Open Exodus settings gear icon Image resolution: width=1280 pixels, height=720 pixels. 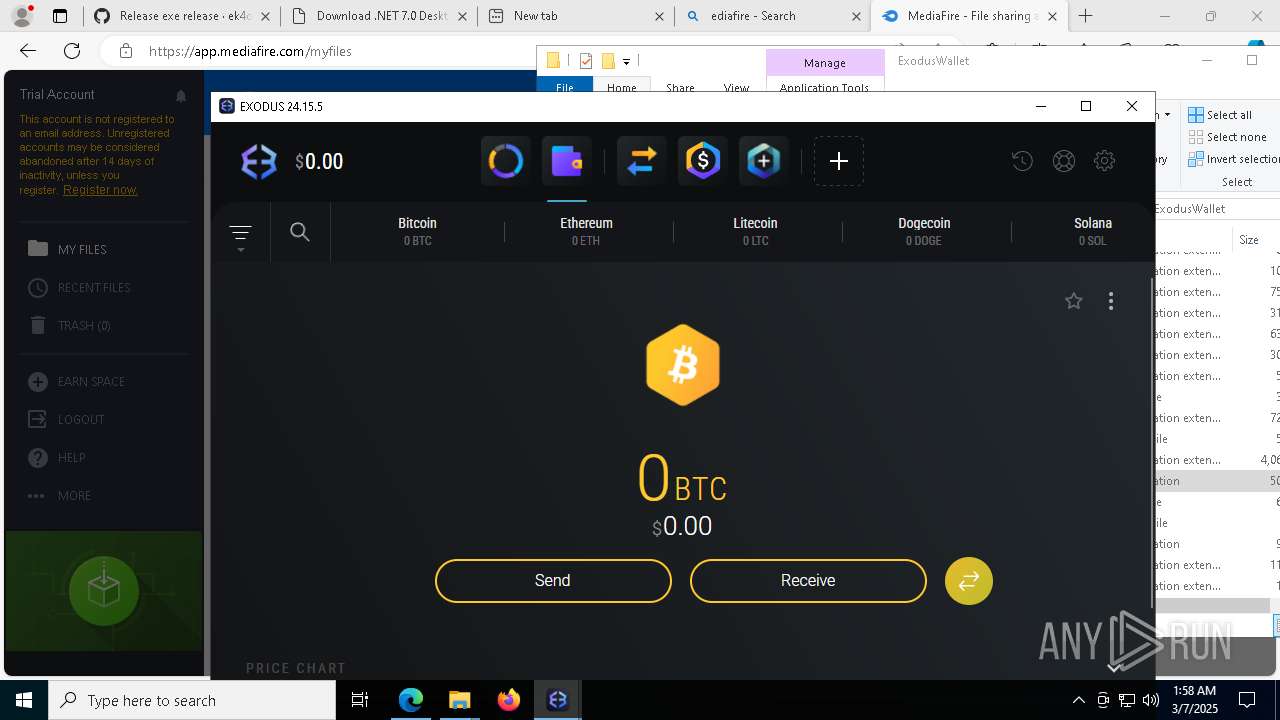coord(1104,161)
